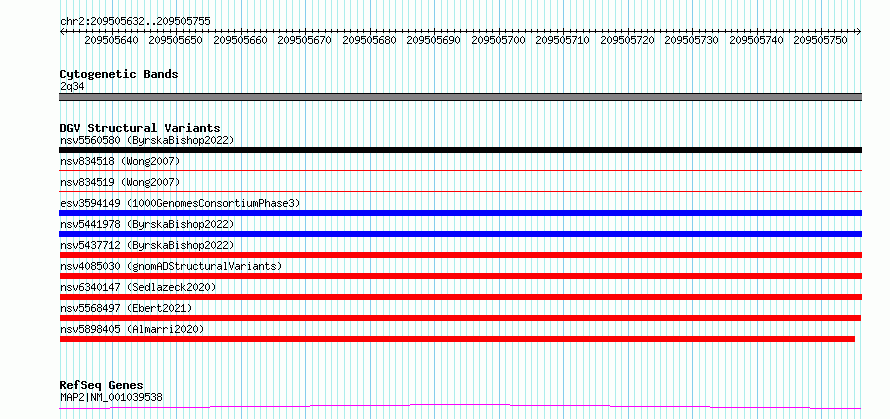The image size is (890, 419).
Task: Click ruler position 209505680
Action: pyautogui.click(x=370, y=40)
